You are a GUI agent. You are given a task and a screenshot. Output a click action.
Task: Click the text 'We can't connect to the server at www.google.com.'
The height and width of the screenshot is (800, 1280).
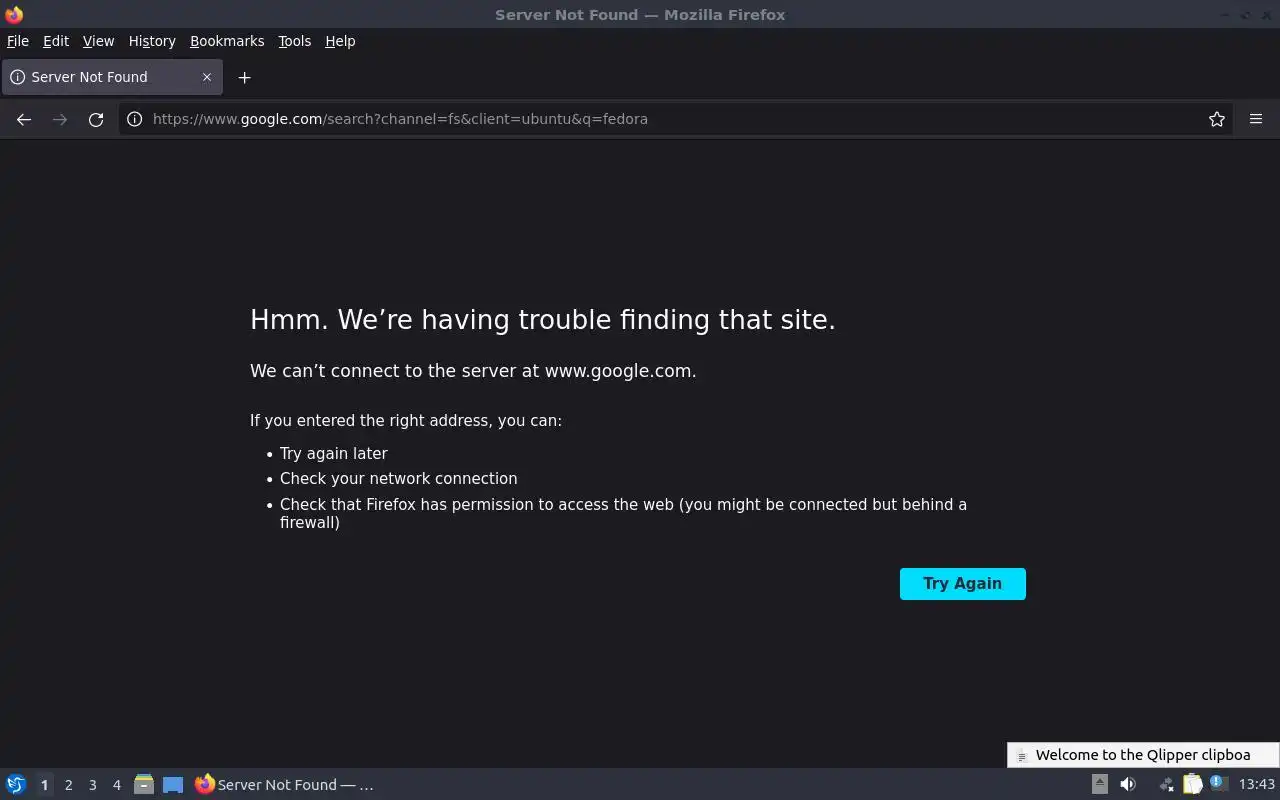pos(473,371)
